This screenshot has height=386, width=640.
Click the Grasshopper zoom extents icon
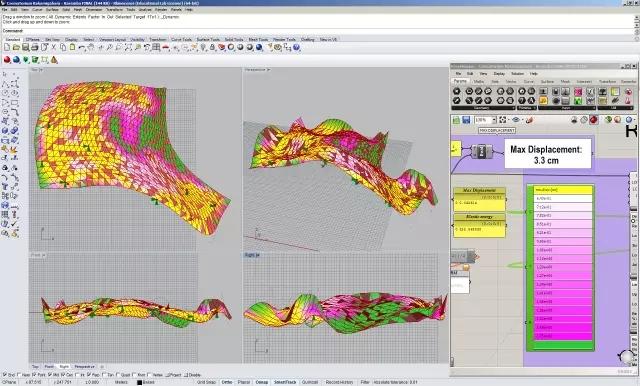click(503, 120)
